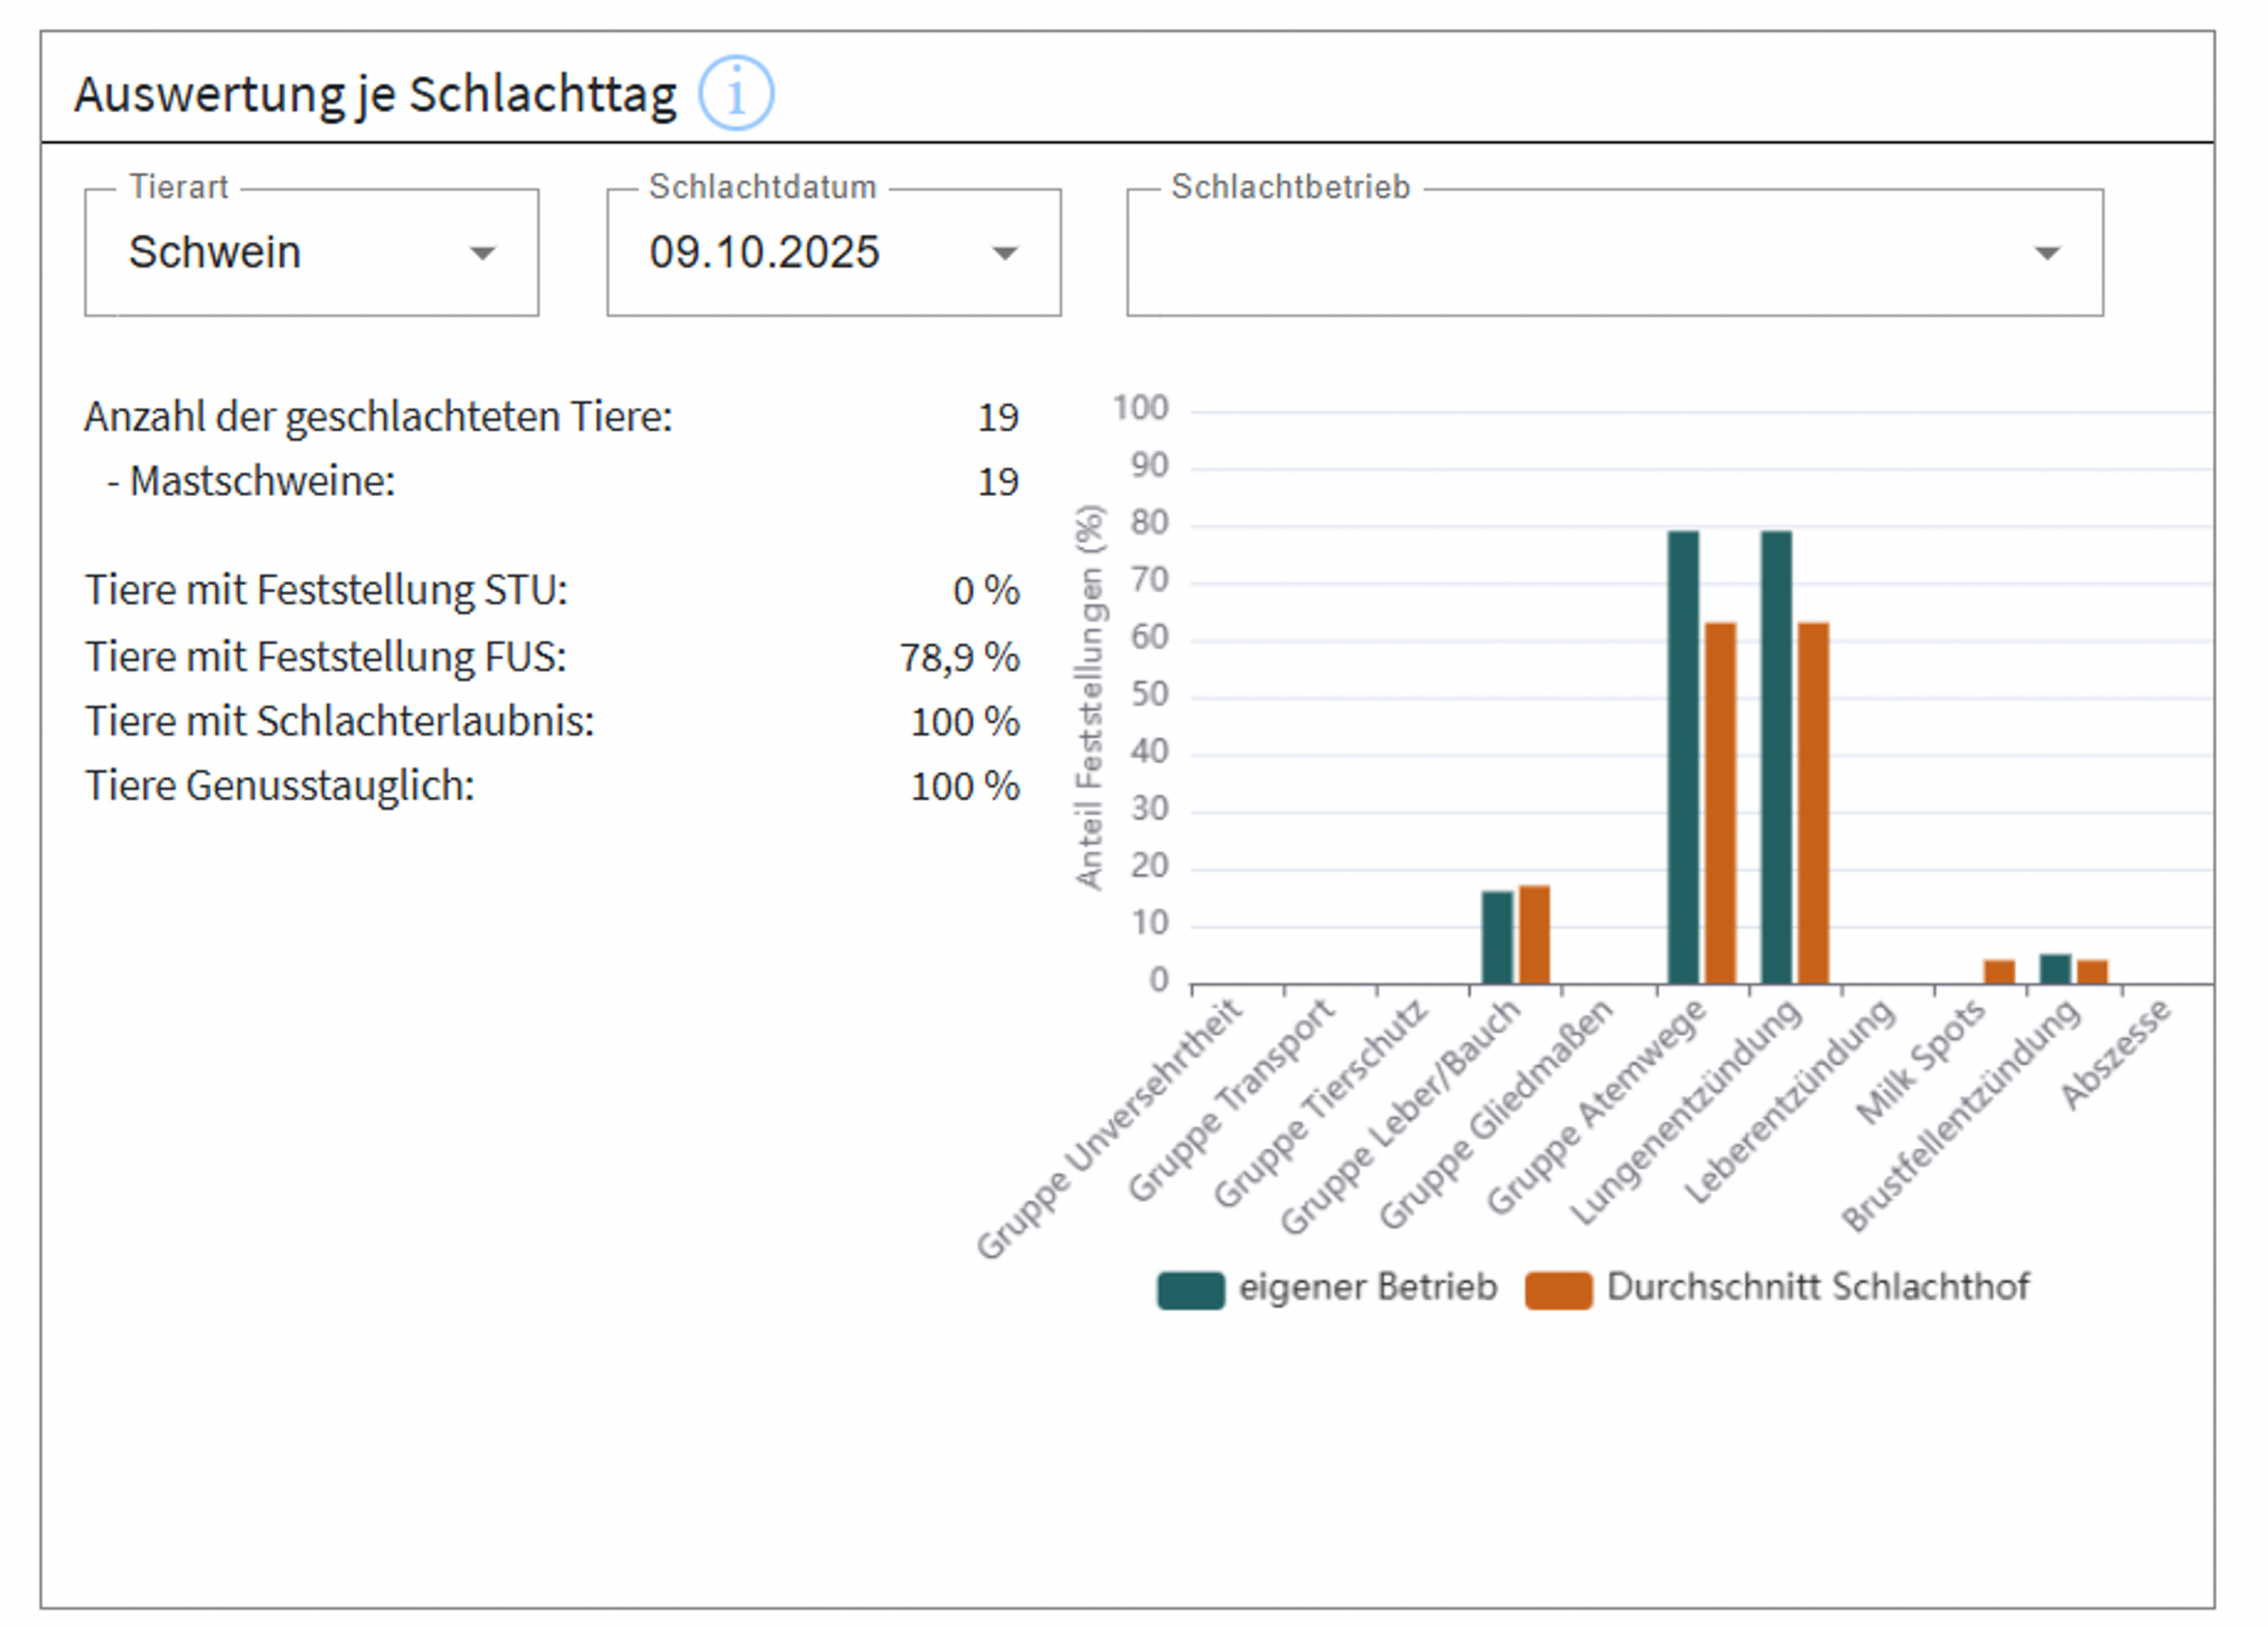Click teal bar for Lungenentzündung
2268x1627 pixels.
point(1776,757)
